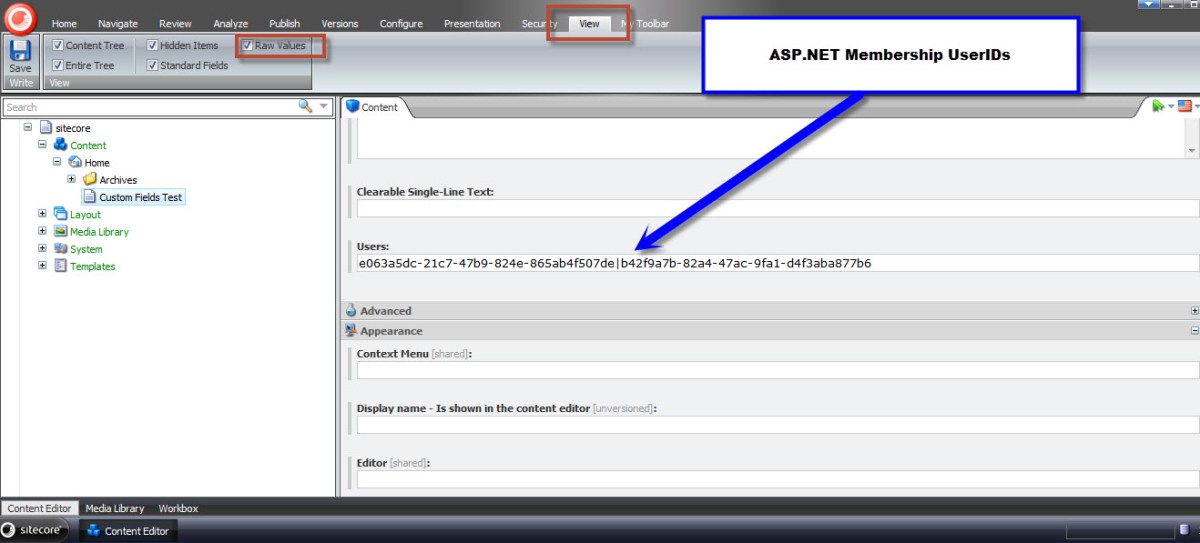Open the search options dropdown arrow

point(324,106)
